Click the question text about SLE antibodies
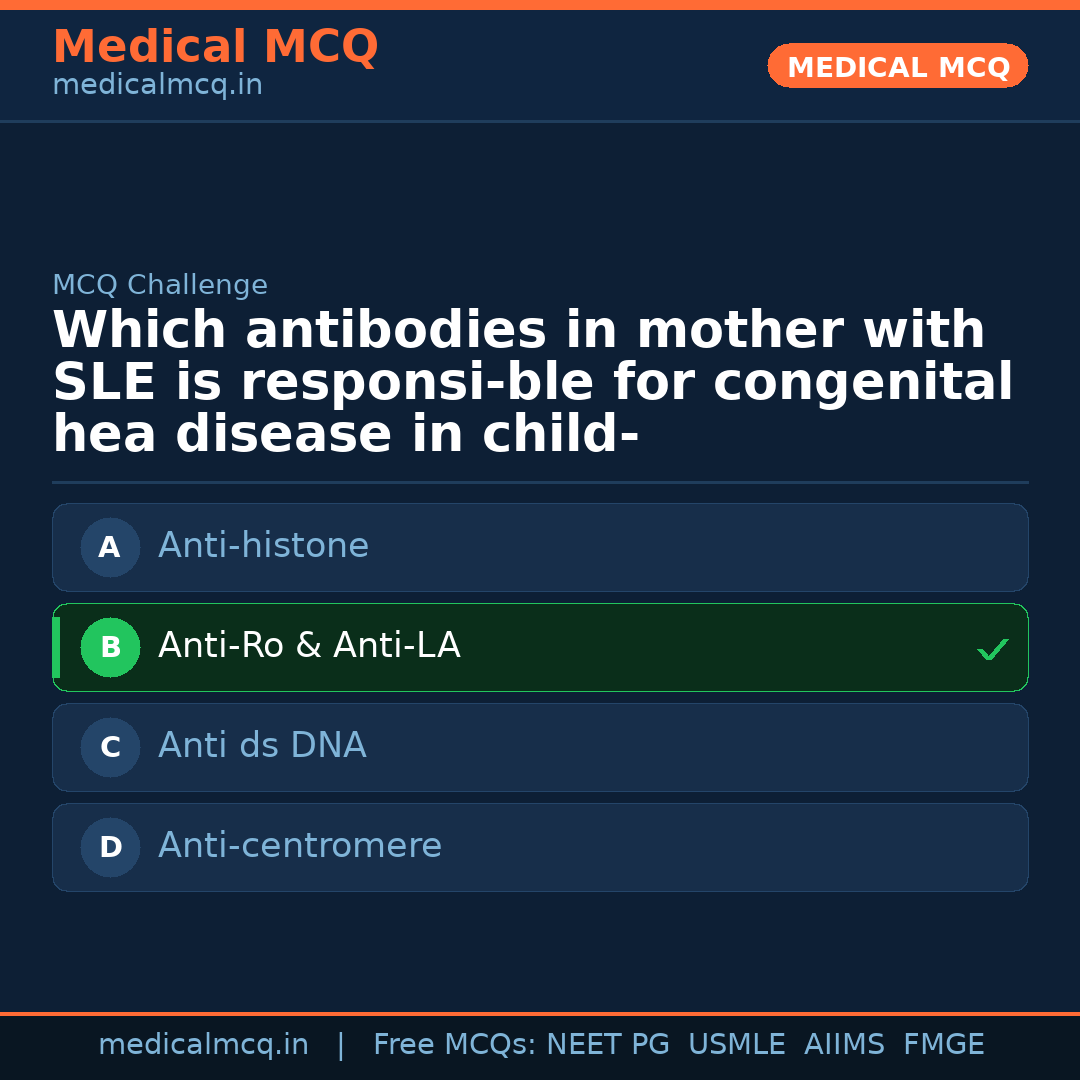The height and width of the screenshot is (1080, 1080). tap(532, 383)
